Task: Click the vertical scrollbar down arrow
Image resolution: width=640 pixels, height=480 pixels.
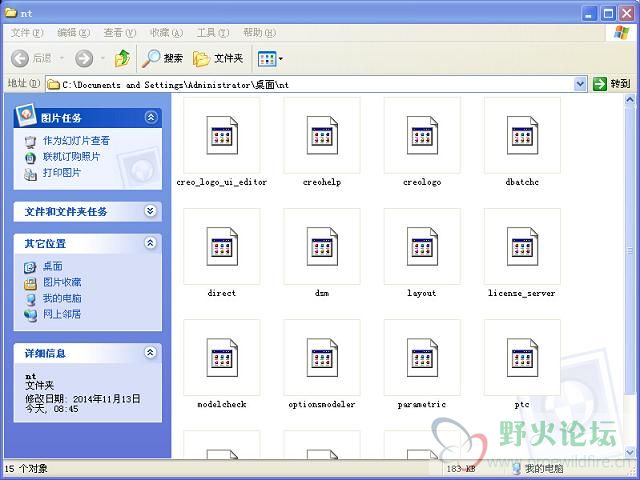Action: [x=630, y=452]
